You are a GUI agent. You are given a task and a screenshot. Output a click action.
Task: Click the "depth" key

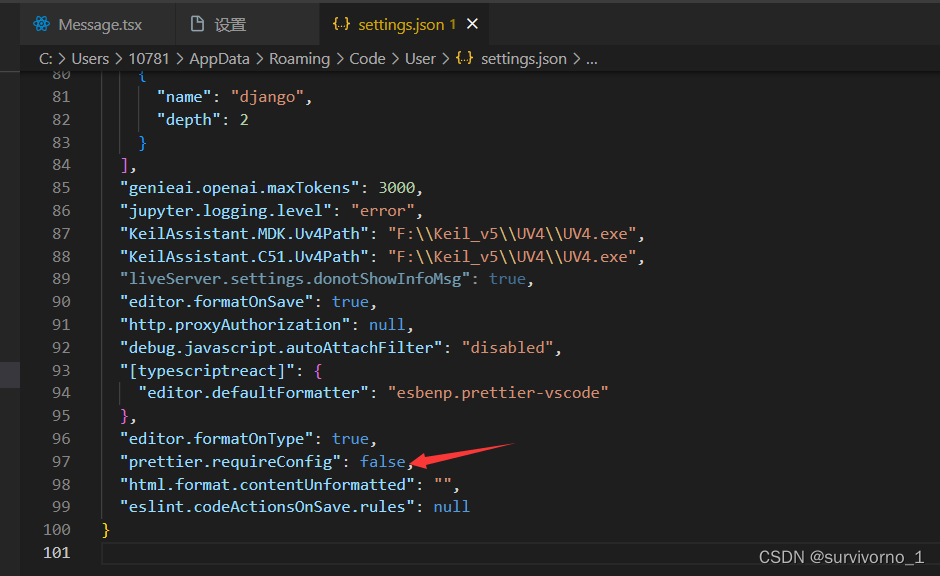pyautogui.click(x=188, y=120)
